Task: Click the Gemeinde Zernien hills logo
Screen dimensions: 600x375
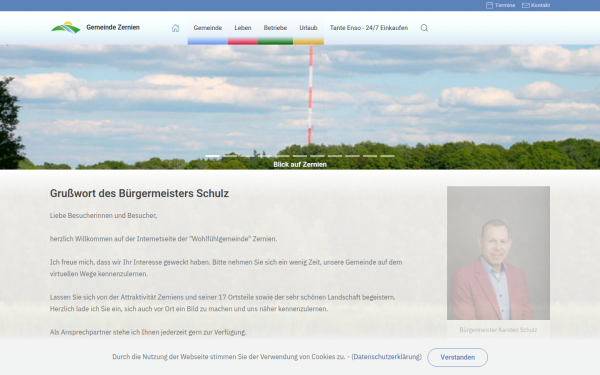Action: (x=66, y=28)
